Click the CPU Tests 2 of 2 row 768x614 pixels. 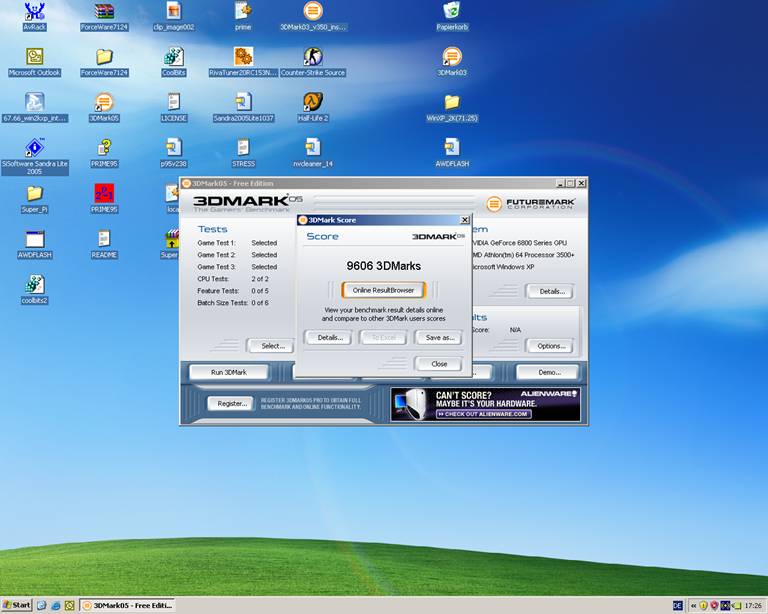(233, 279)
